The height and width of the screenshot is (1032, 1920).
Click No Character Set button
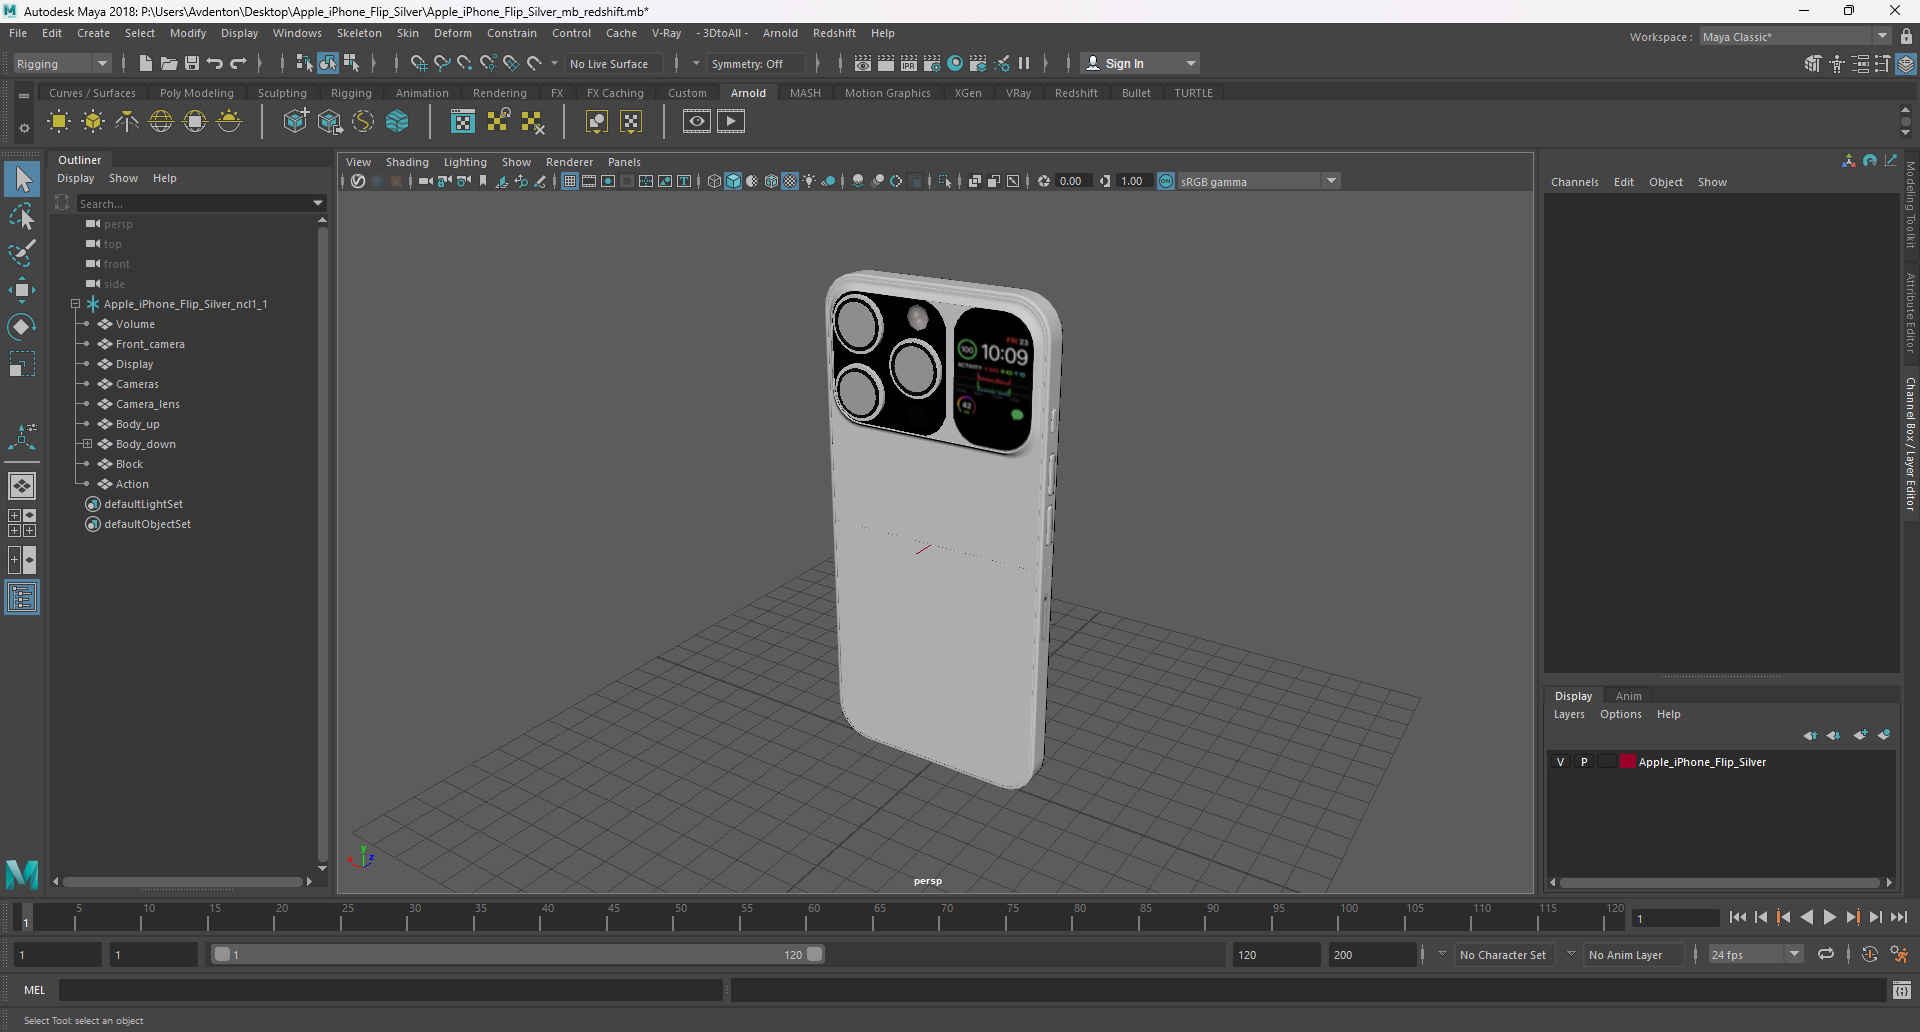(1502, 955)
